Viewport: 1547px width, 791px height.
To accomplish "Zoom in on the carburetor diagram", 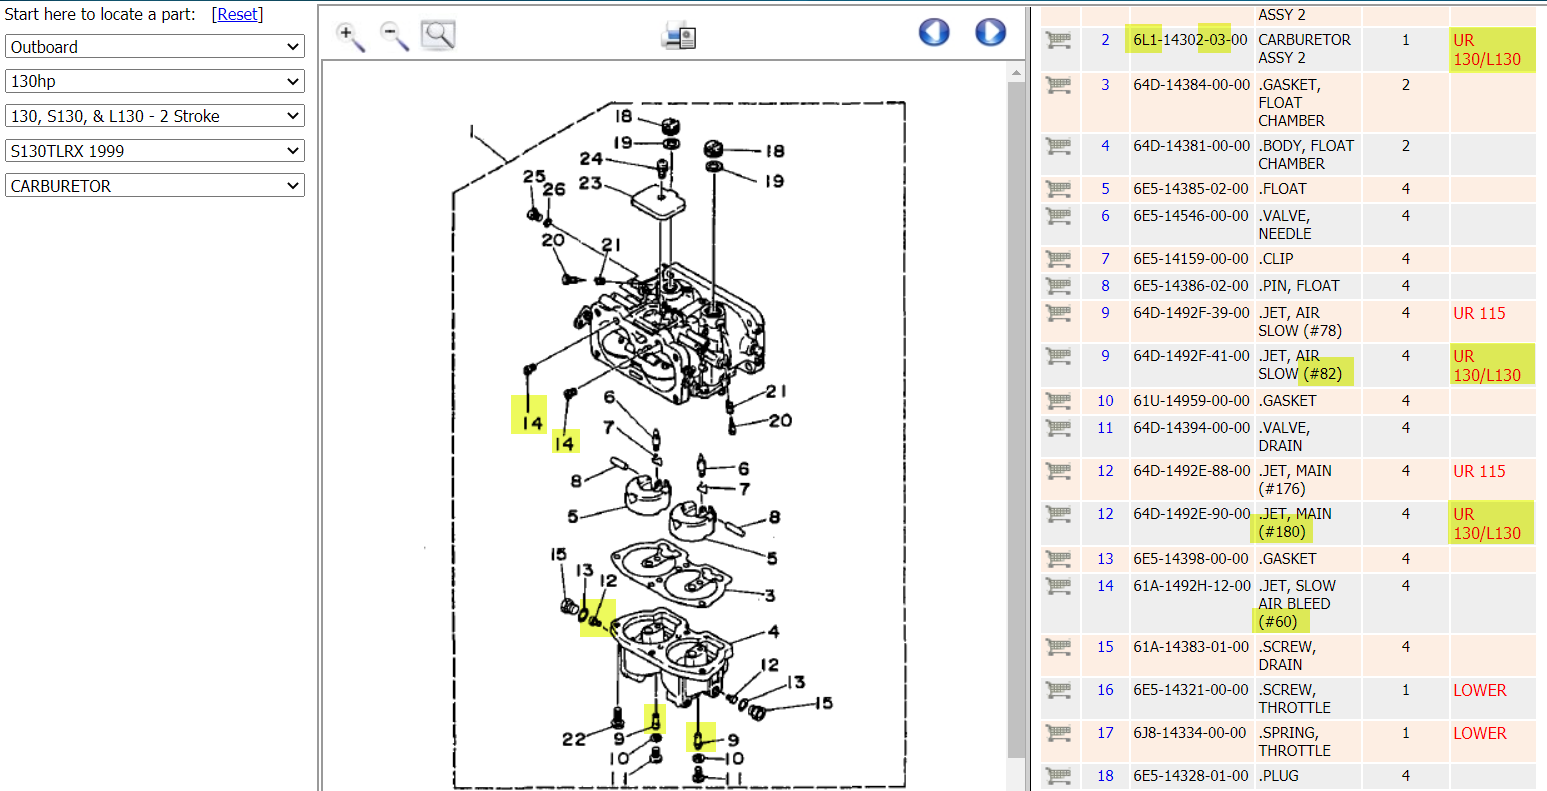I will pos(350,37).
